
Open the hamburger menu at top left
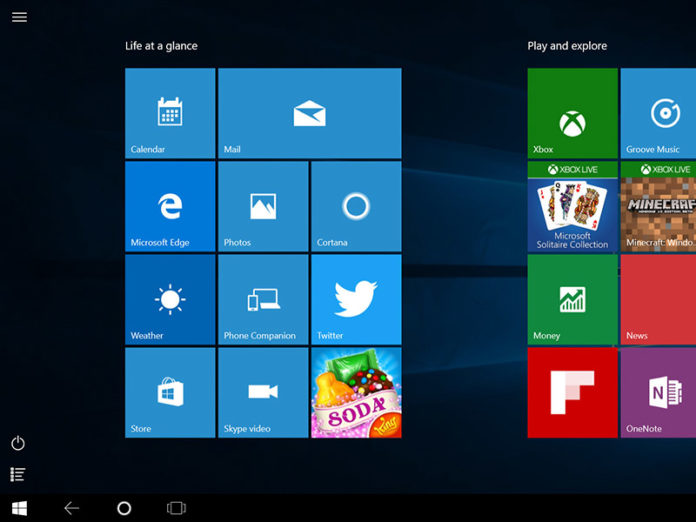pos(19,17)
